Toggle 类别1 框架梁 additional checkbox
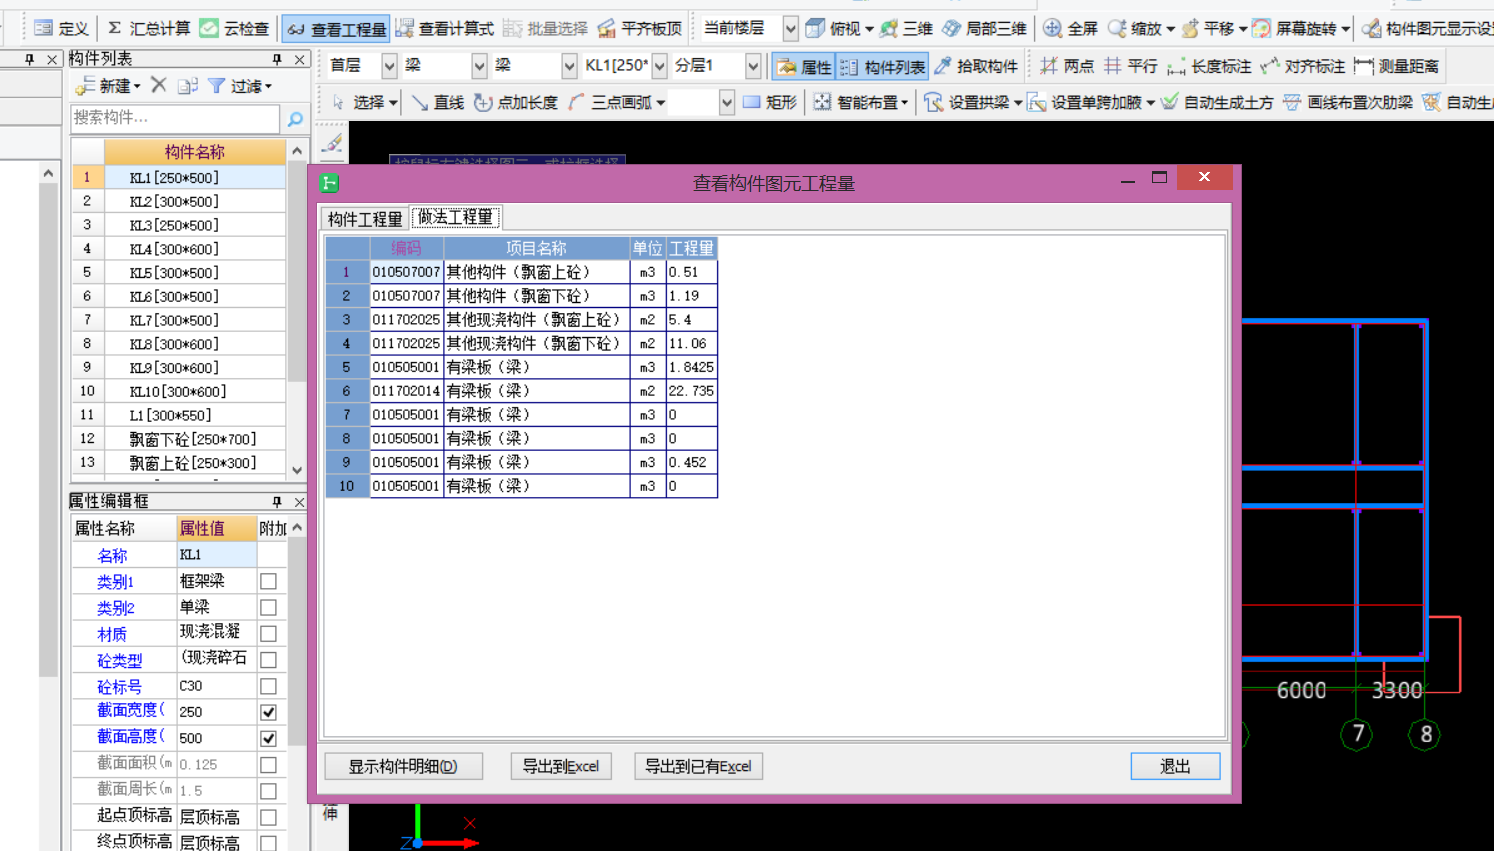Viewport: 1494px width, 851px height. coord(268,581)
